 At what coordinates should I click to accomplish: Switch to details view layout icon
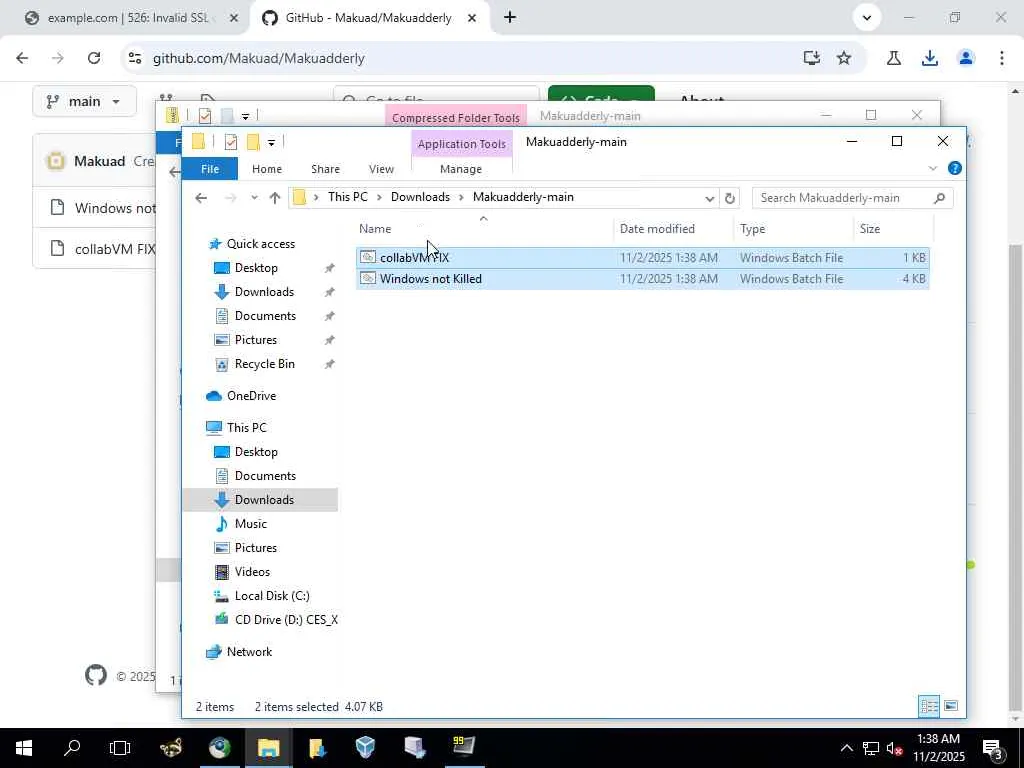coord(929,706)
